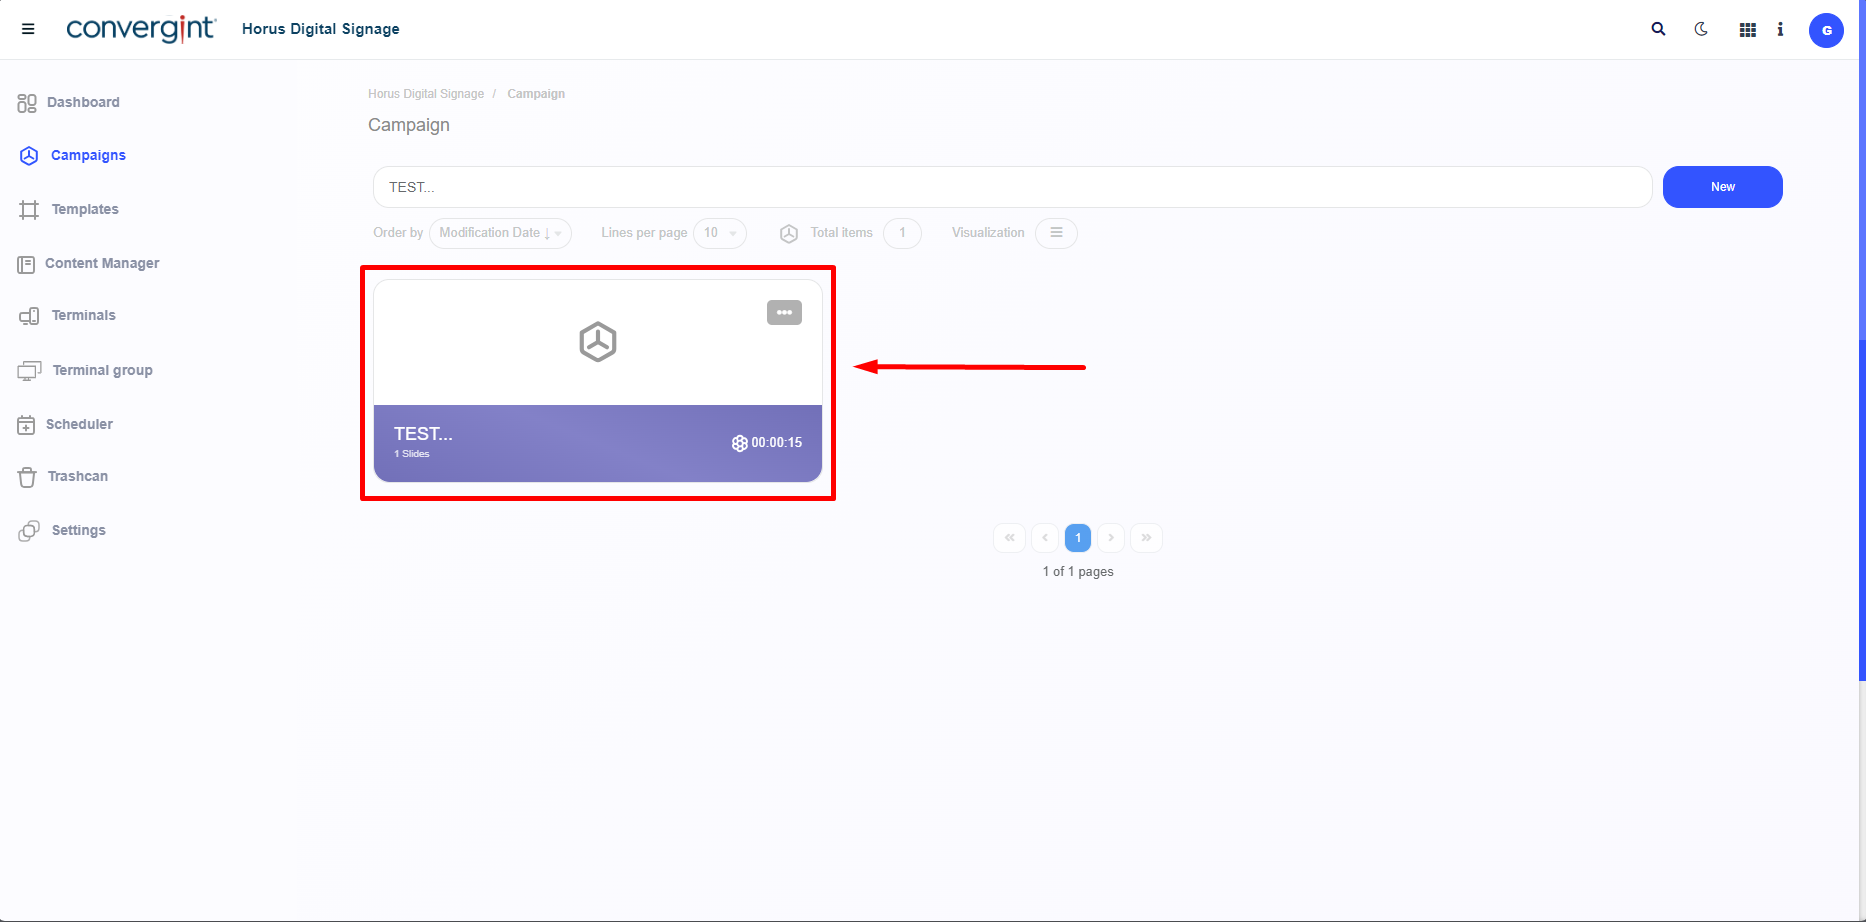Go to Dashboard in sidebar
Screen dimensions: 1866x922
(83, 102)
